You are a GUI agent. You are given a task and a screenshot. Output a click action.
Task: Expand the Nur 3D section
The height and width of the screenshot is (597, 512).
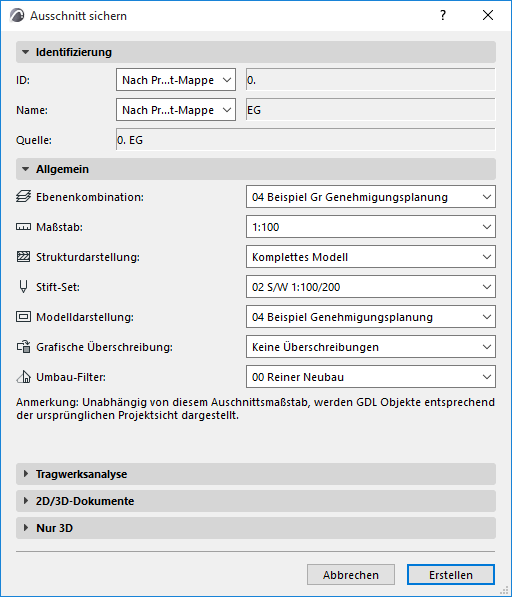[x=256, y=528]
